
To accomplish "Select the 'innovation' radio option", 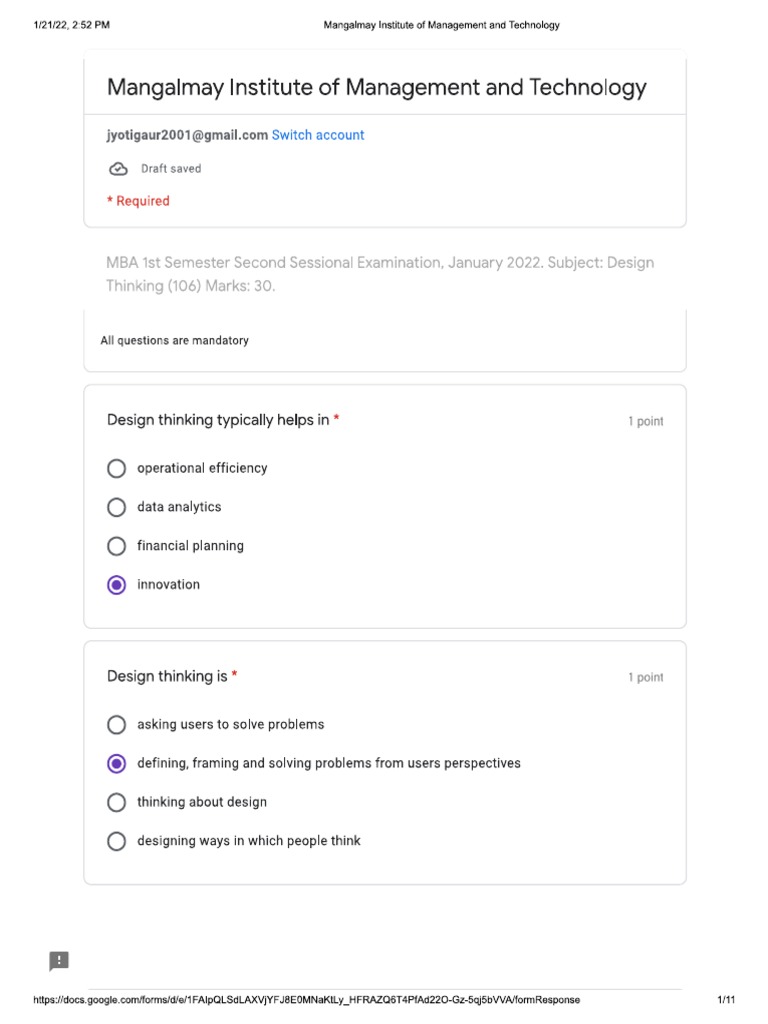I will tap(117, 585).
